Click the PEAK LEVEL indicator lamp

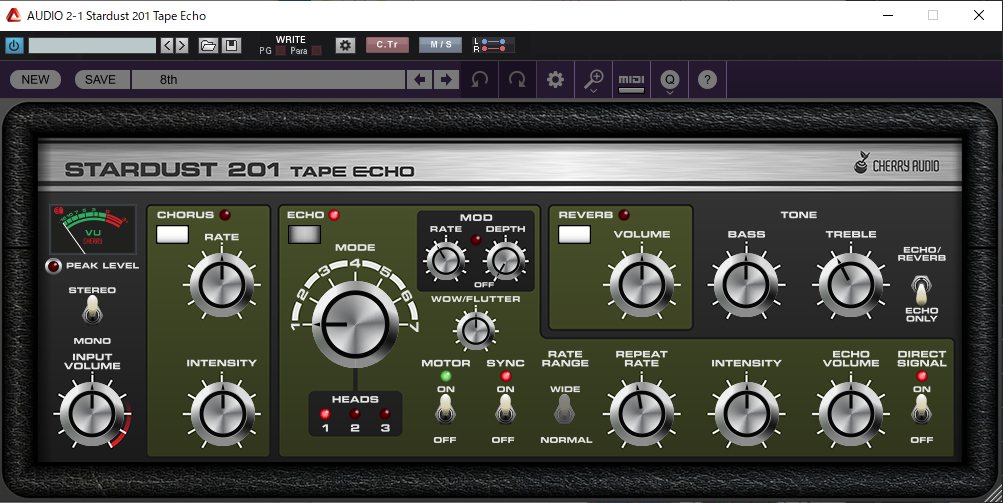point(54,266)
